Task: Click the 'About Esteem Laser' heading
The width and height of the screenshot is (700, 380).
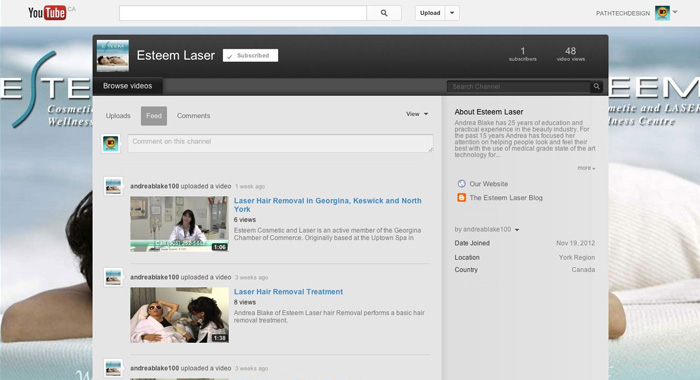Action: [489, 112]
